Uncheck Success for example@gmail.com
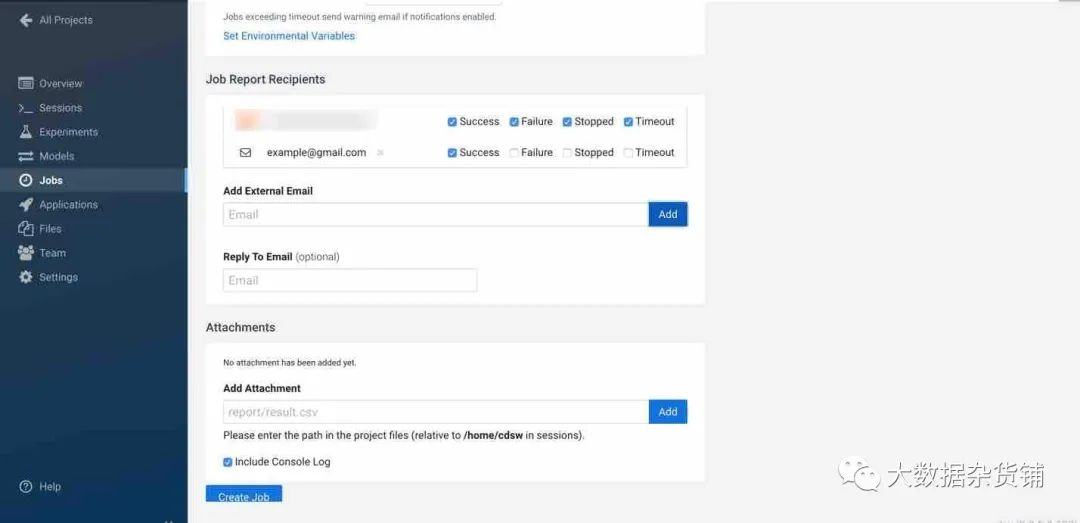This screenshot has height=523, width=1080. click(452, 153)
